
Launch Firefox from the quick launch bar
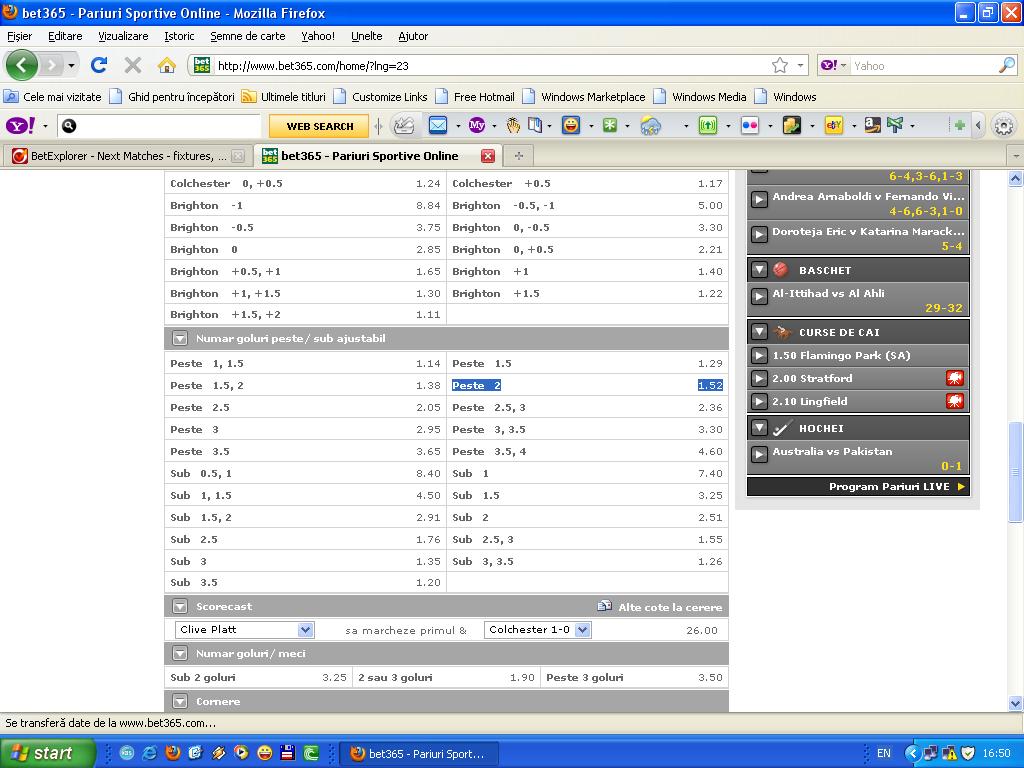[172, 753]
